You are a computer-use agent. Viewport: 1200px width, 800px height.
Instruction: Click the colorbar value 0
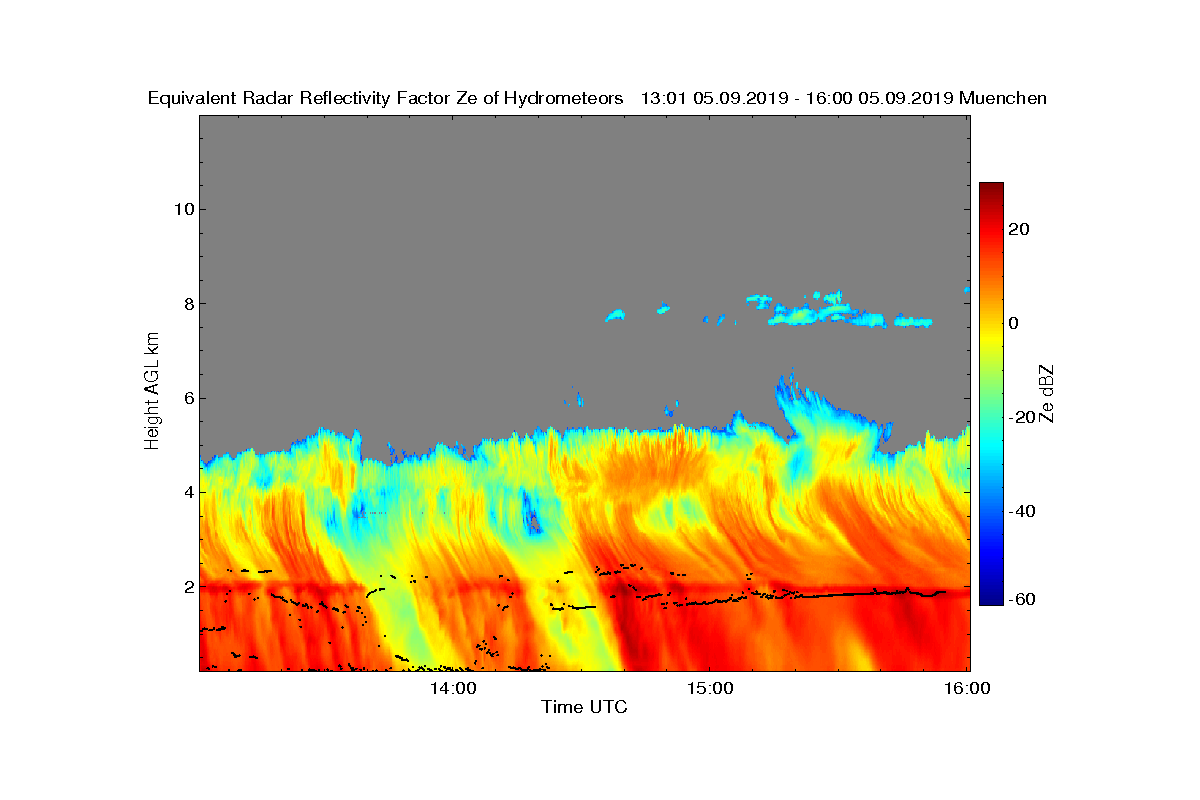(1015, 323)
